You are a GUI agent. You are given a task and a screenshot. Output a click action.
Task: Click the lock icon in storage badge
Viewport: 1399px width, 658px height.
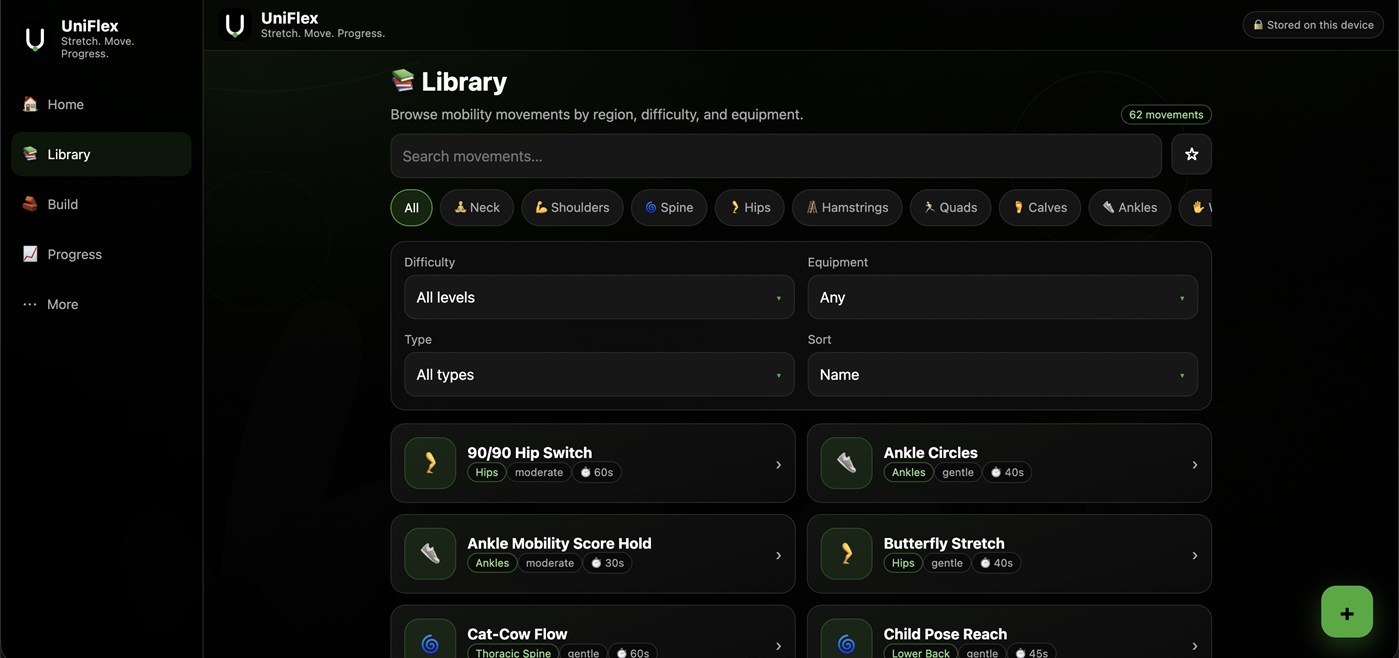[1258, 25]
